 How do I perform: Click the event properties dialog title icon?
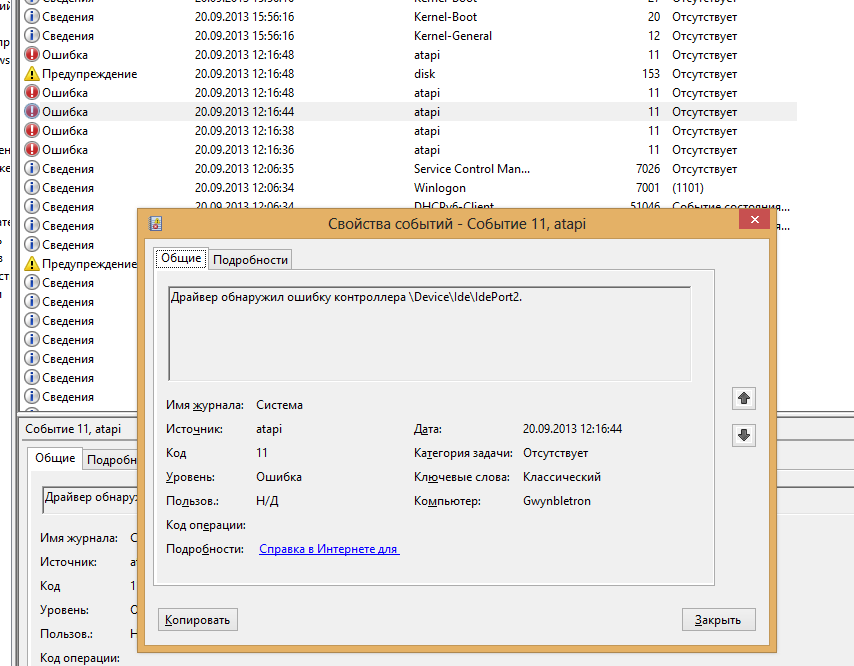pos(156,223)
